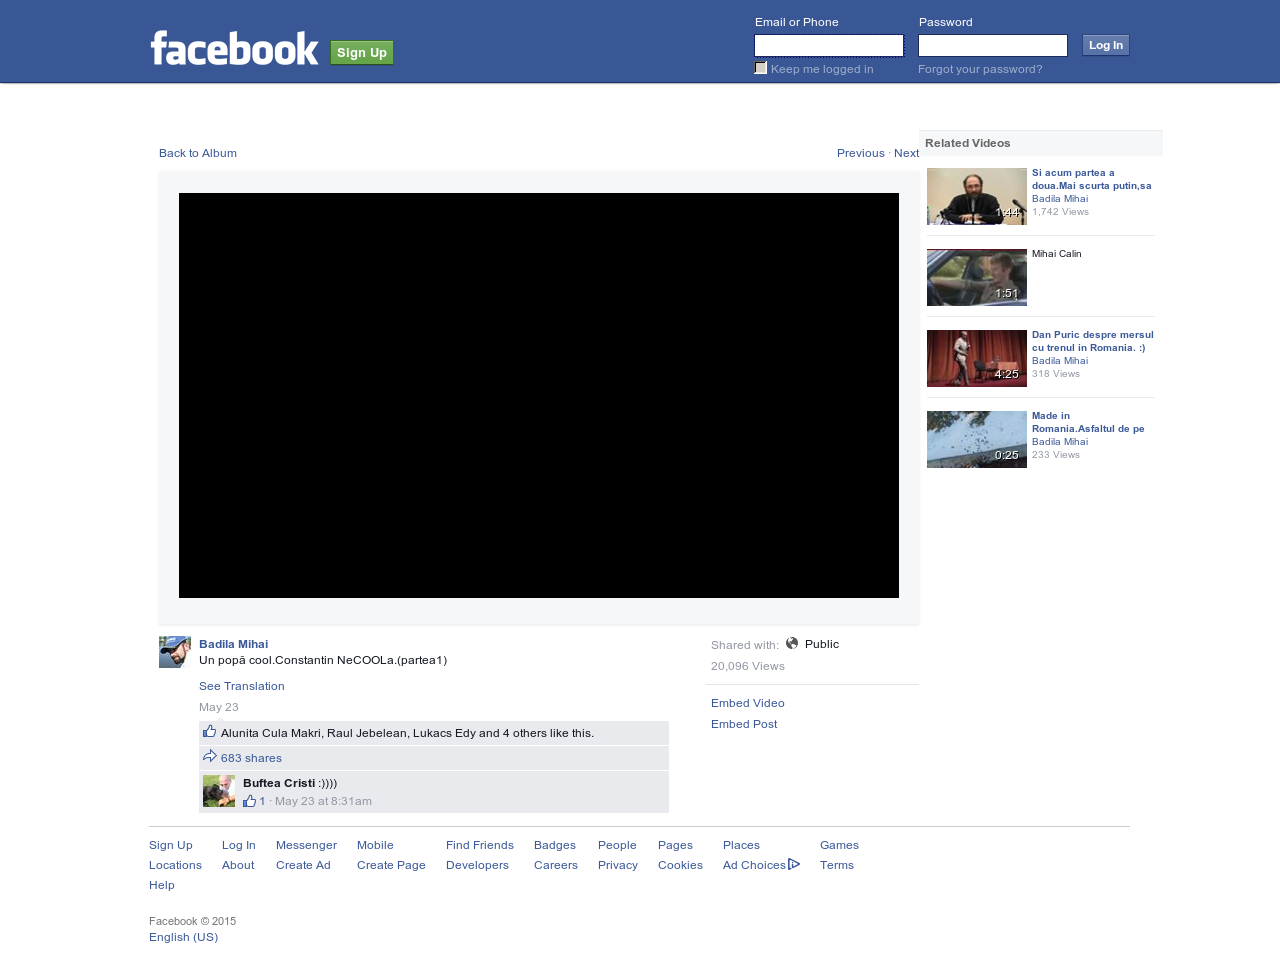Click Embed Post link
This screenshot has width=1280, height=965.
(x=744, y=724)
